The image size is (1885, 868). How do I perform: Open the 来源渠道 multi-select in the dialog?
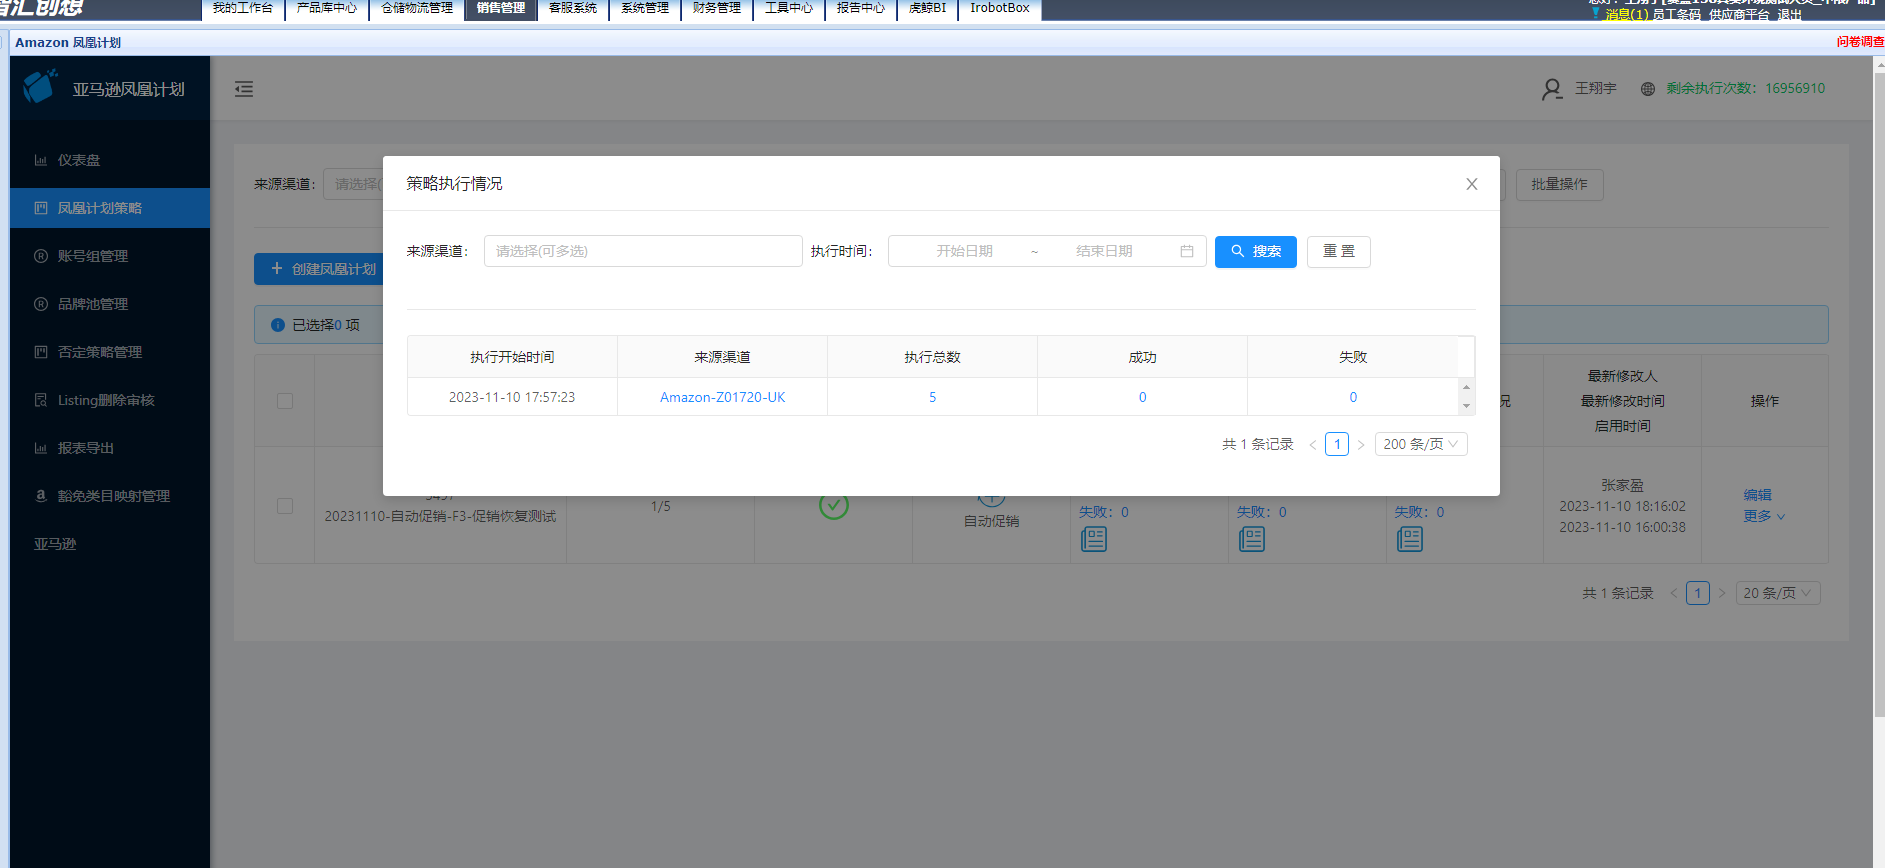643,251
